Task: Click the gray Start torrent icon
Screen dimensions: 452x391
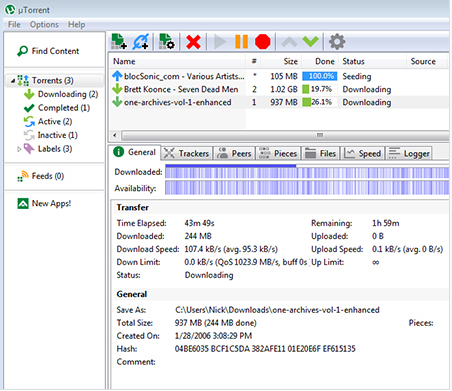Action: 220,42
